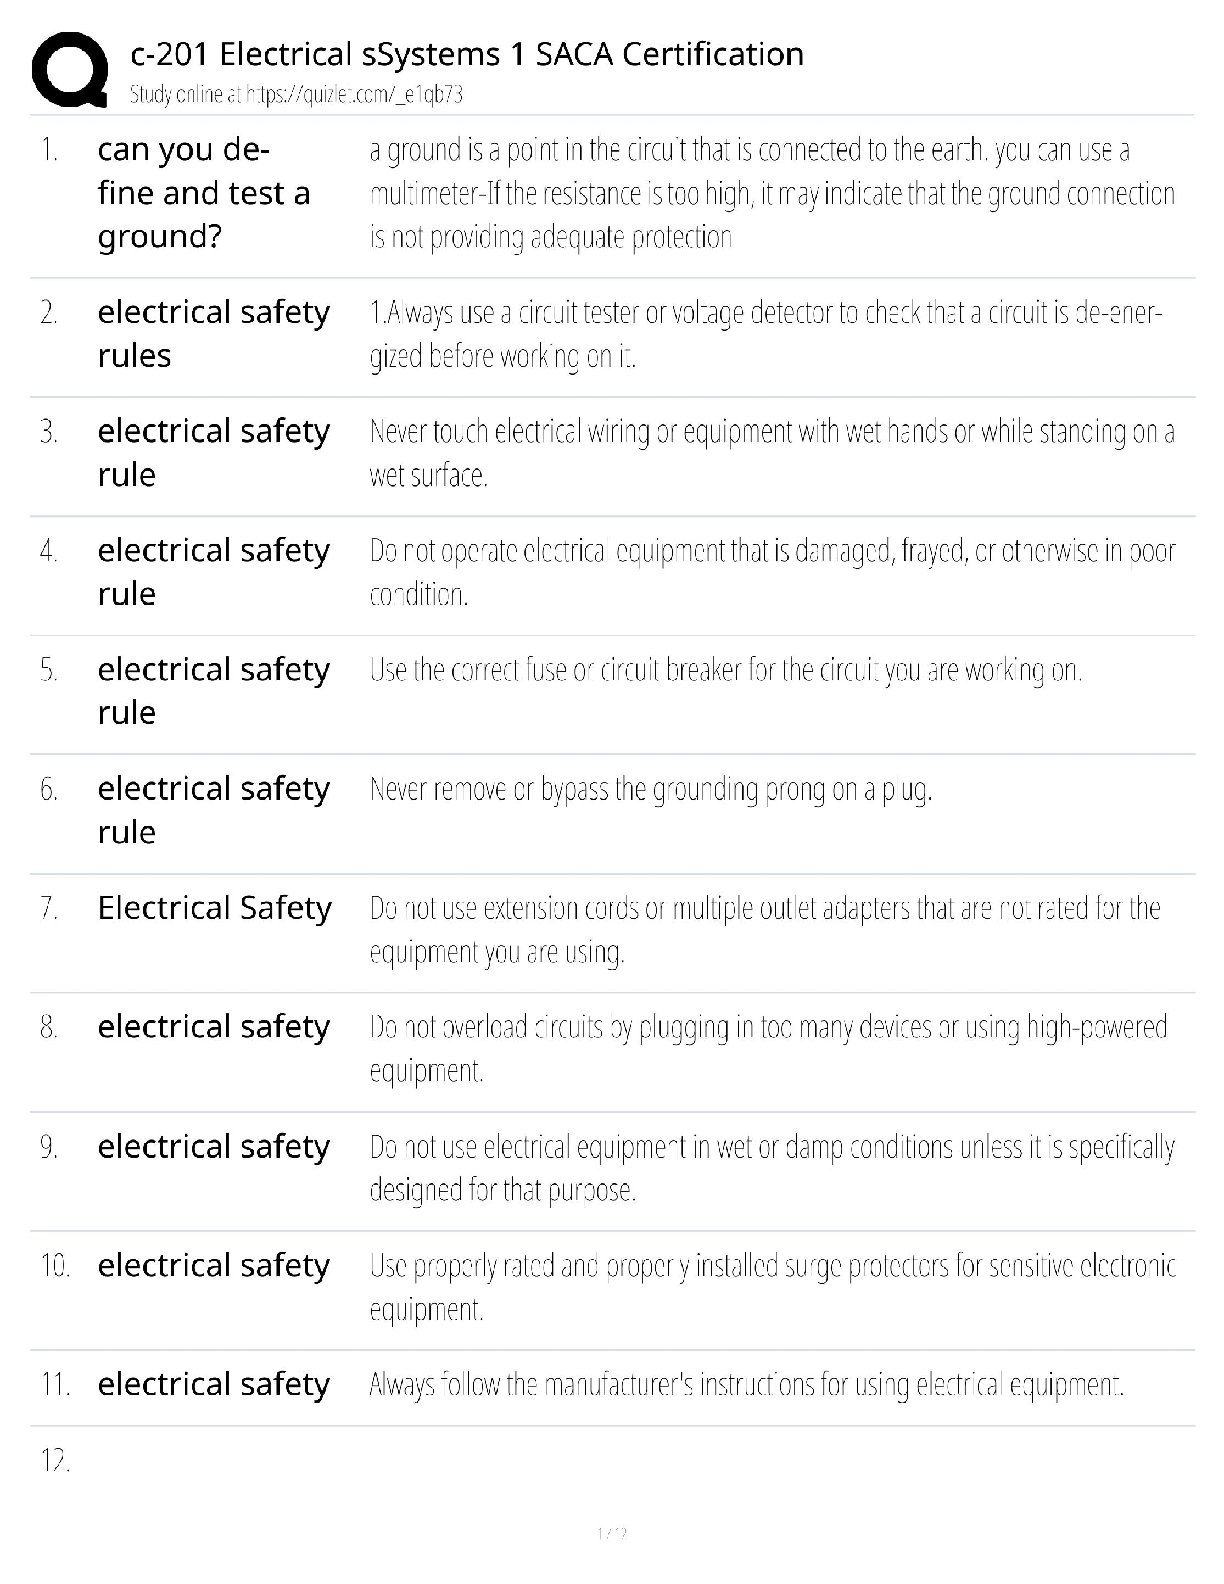Click the document title 'c-201 Electrical sSystems 1 SACA Certification'
This screenshot has width=1224, height=1584.
pos(467,54)
